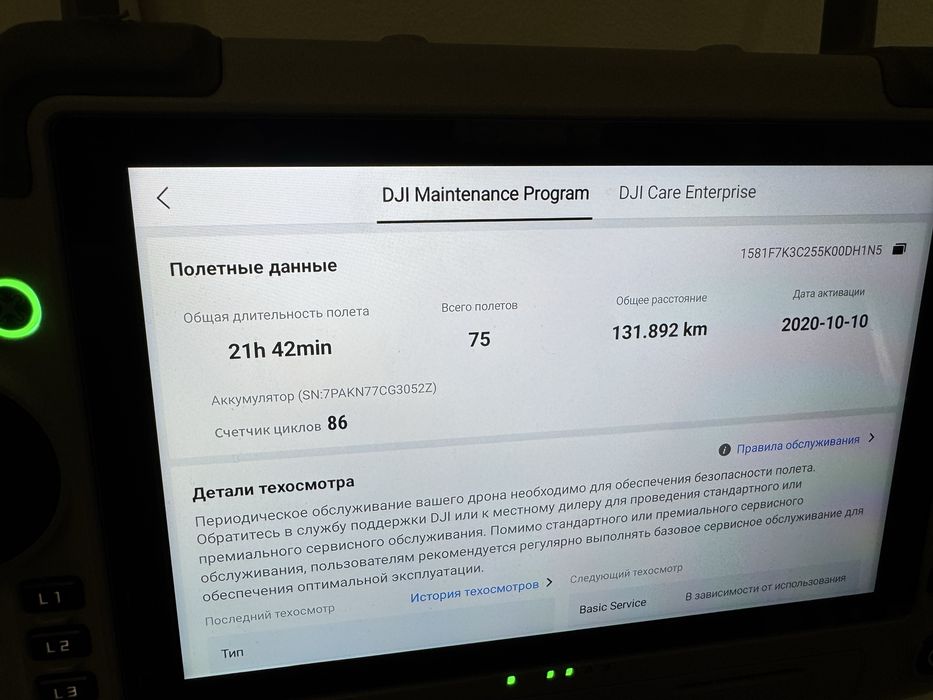Switch to the DJI Maintenance Program tab
This screenshot has width=933, height=700.
click(485, 194)
